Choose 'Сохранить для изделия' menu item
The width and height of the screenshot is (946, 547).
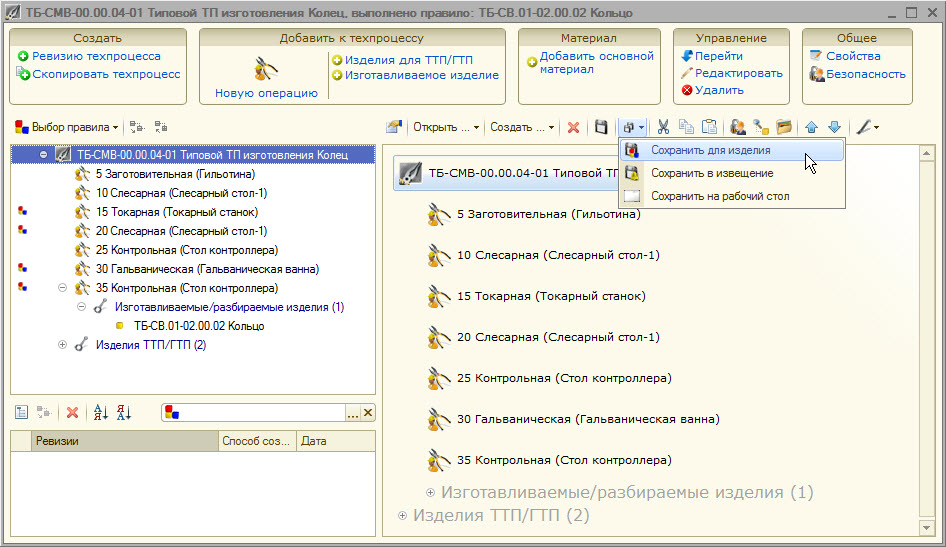pyautogui.click(x=710, y=151)
